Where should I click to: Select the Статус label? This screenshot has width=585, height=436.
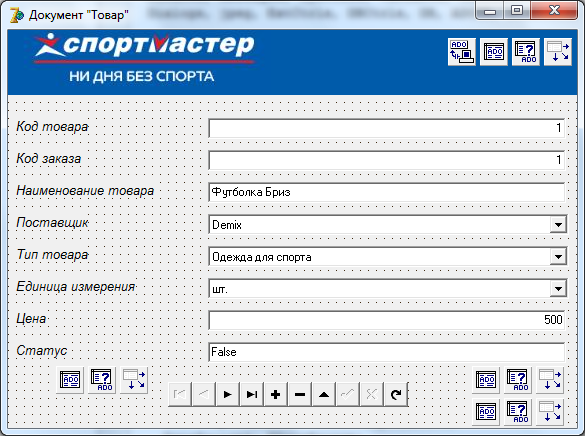41,351
